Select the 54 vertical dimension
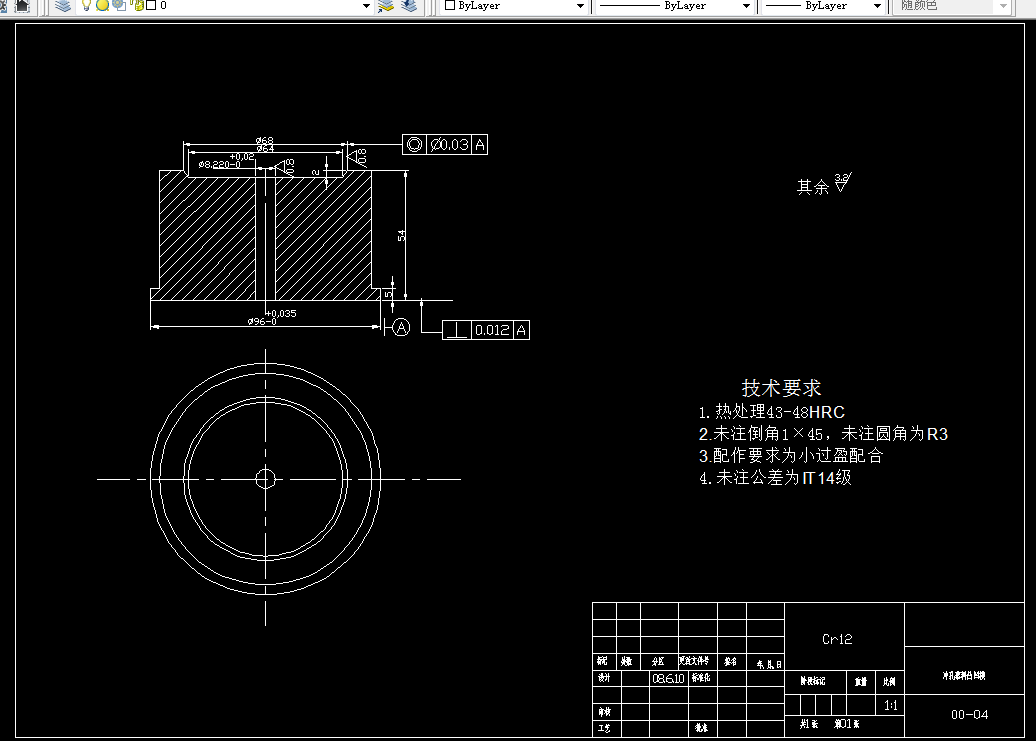 coord(401,235)
